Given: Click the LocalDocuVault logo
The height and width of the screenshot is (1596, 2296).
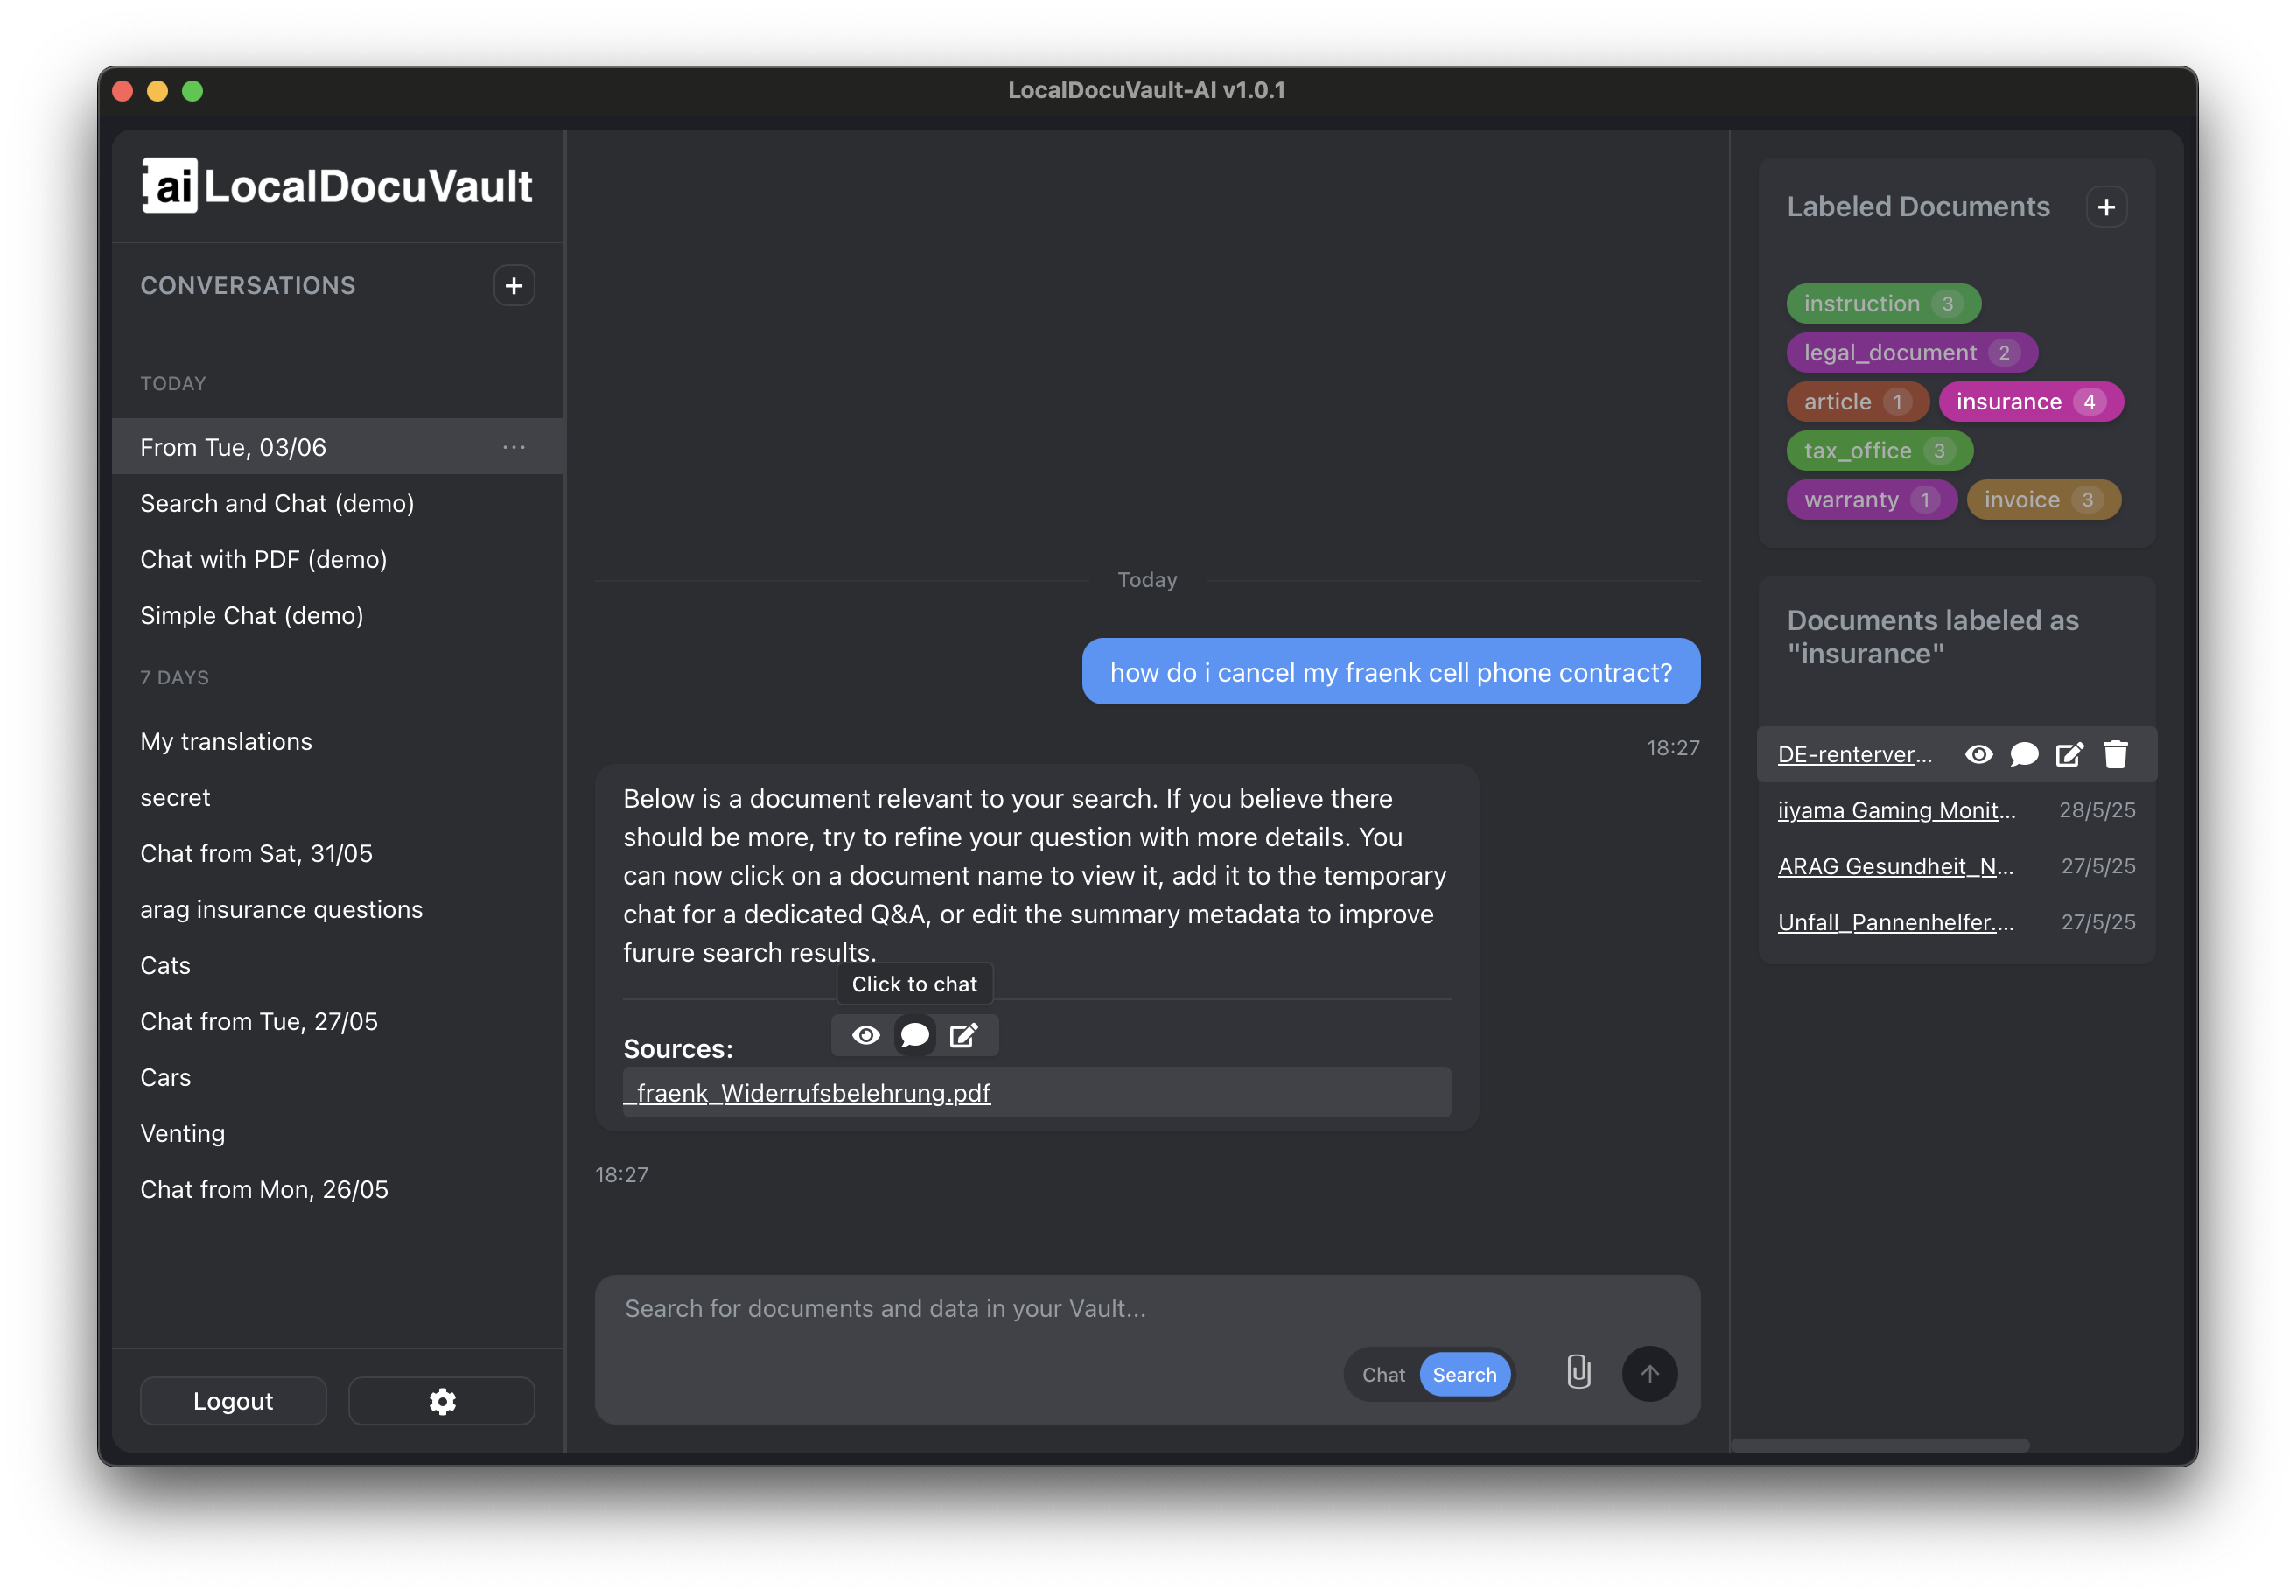Looking at the screenshot, I should coord(337,186).
